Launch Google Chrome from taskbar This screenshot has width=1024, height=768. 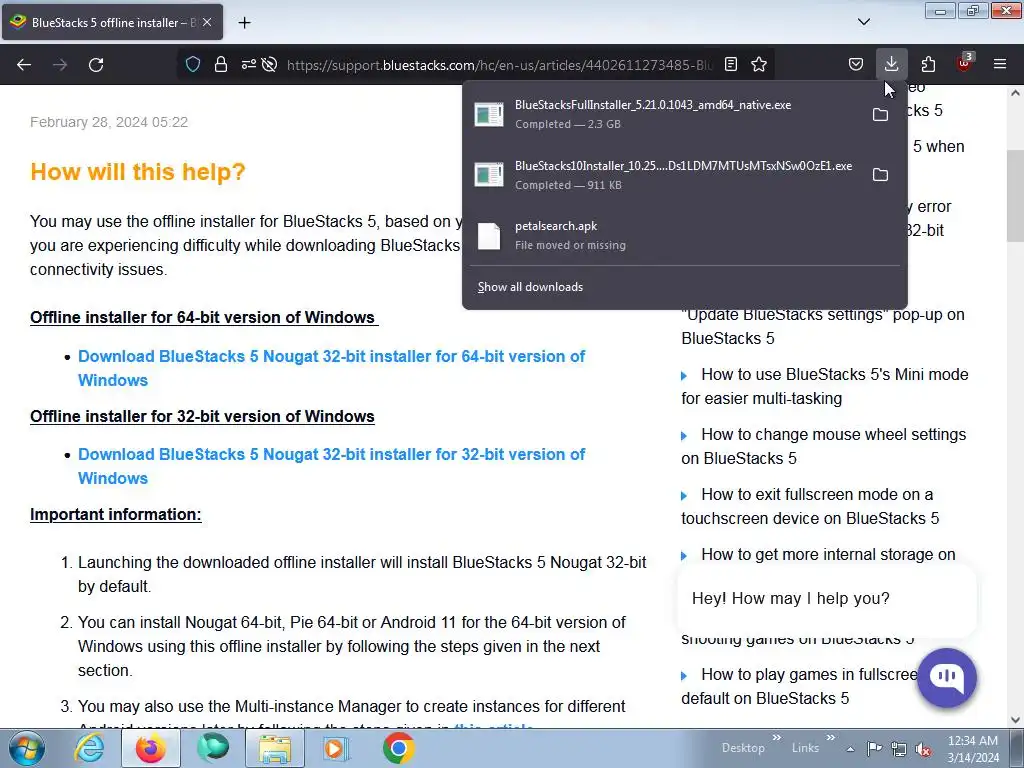coord(398,748)
